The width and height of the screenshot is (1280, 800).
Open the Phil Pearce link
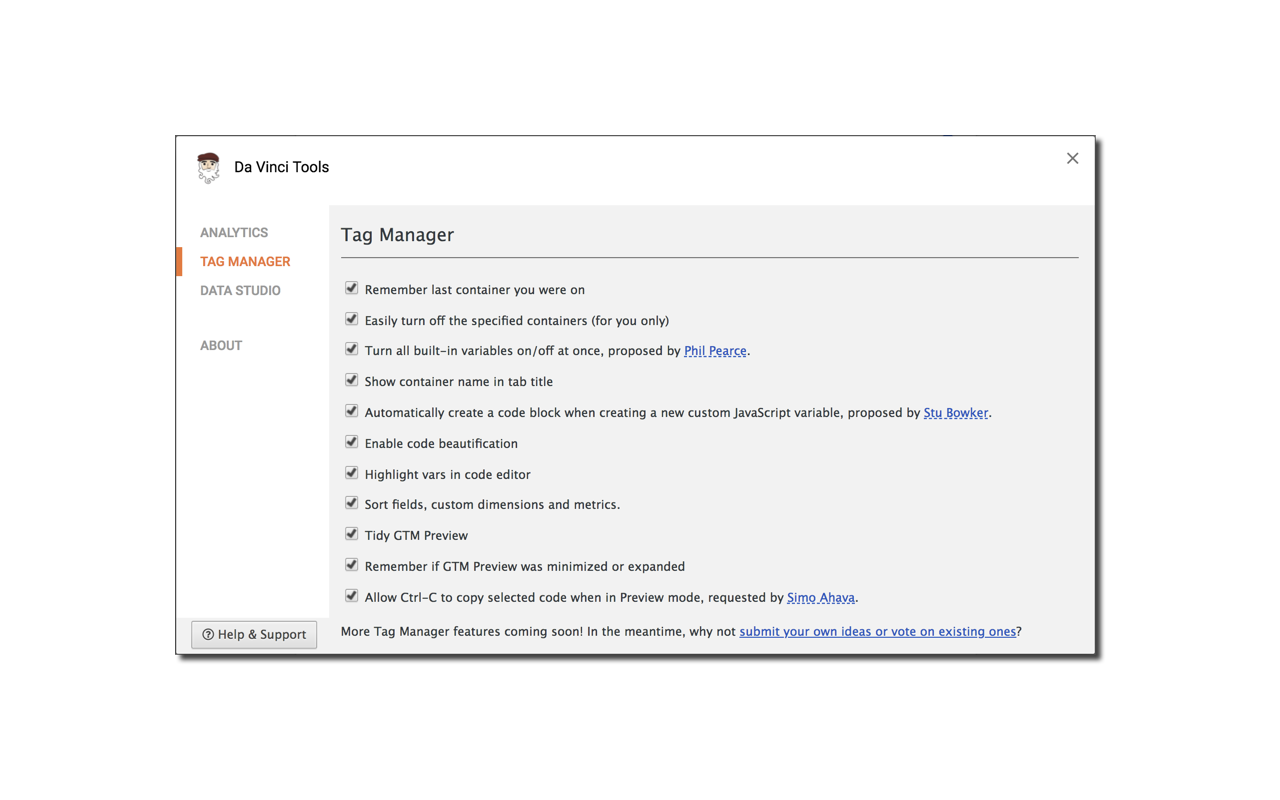pyautogui.click(x=715, y=351)
